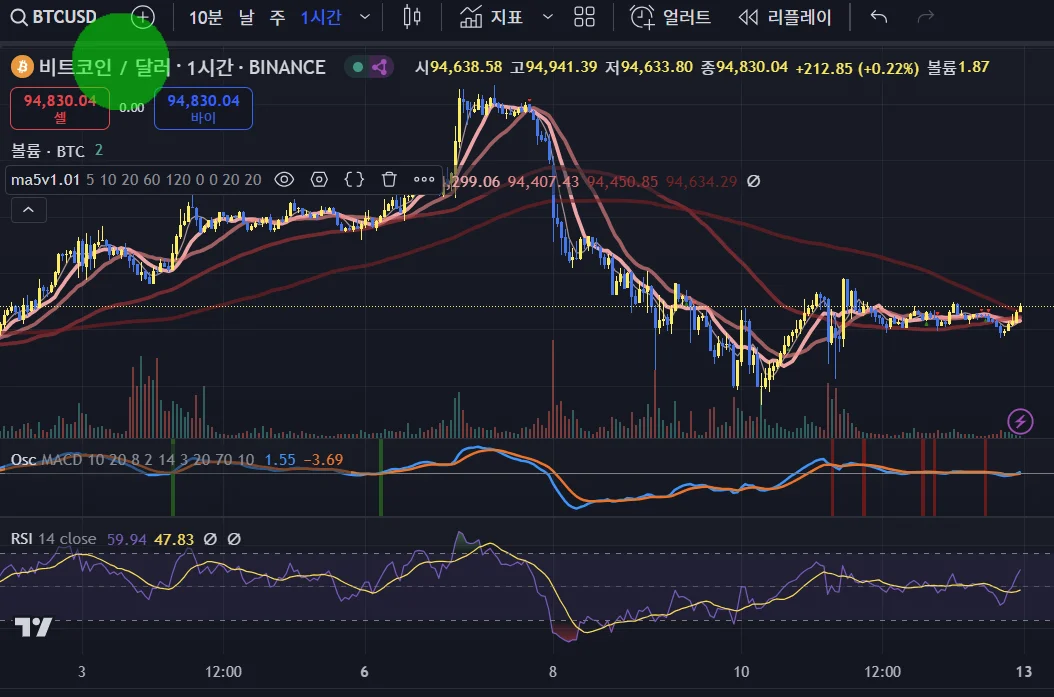Click the TradingView logo
The image size is (1054, 697).
click(x=33, y=627)
